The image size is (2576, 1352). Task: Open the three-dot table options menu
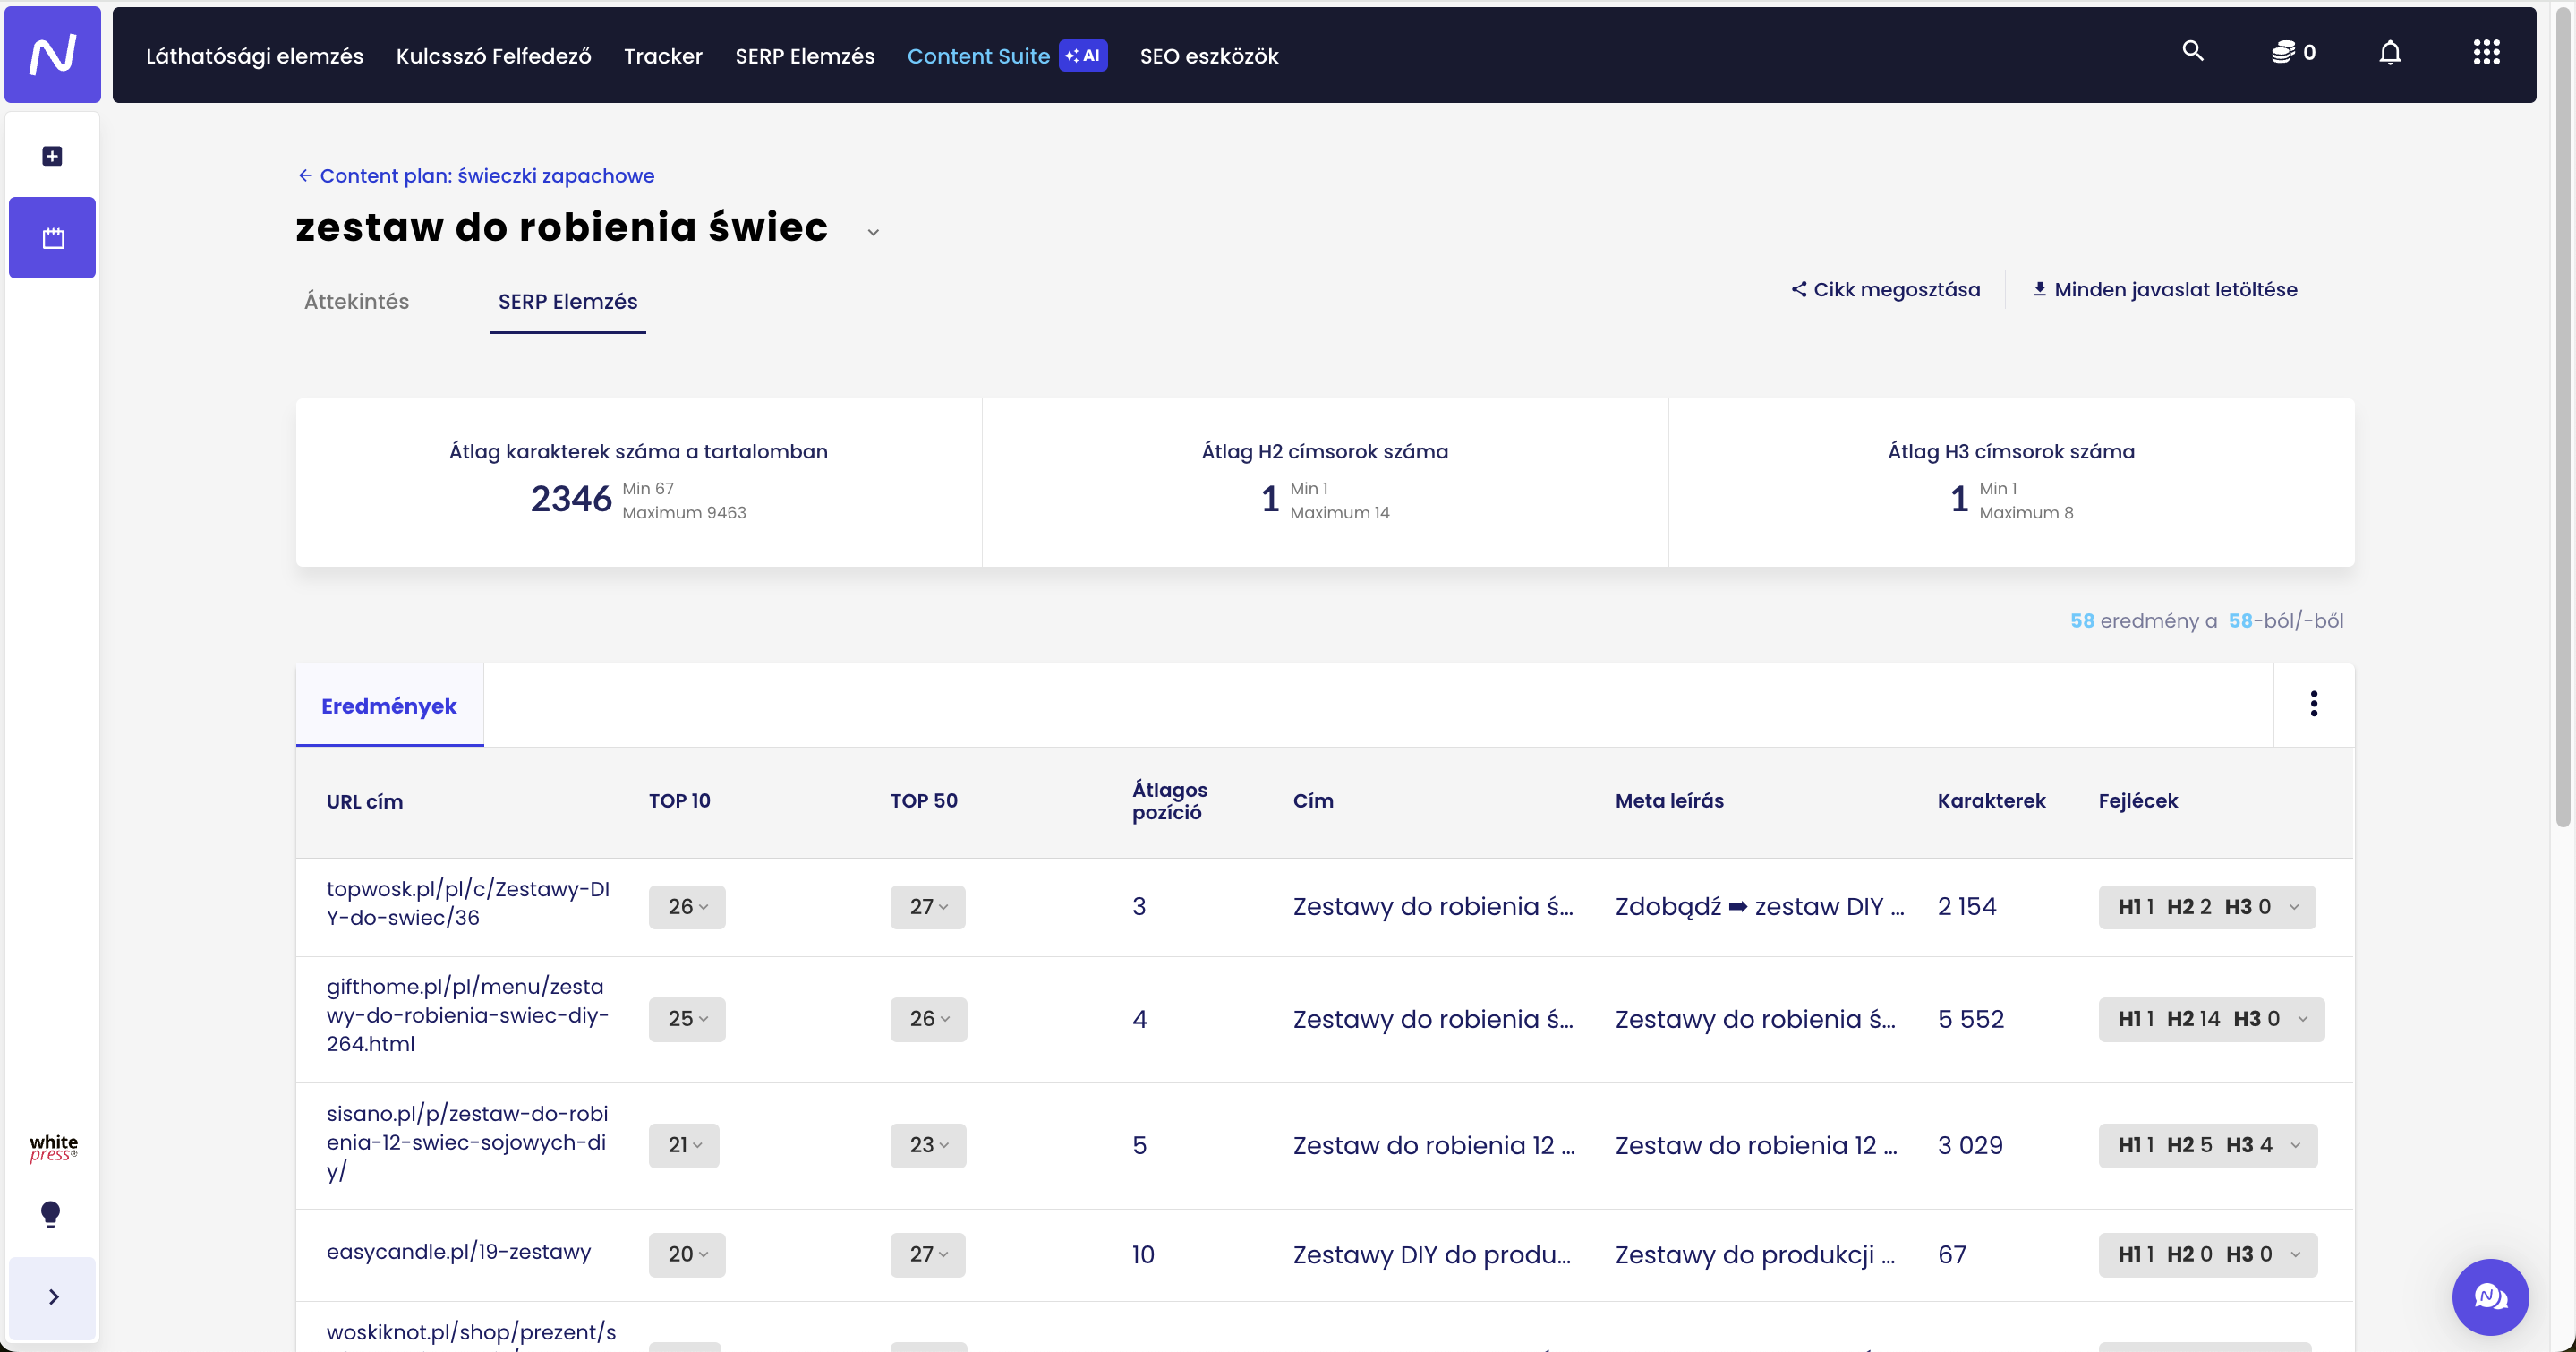click(x=2313, y=704)
